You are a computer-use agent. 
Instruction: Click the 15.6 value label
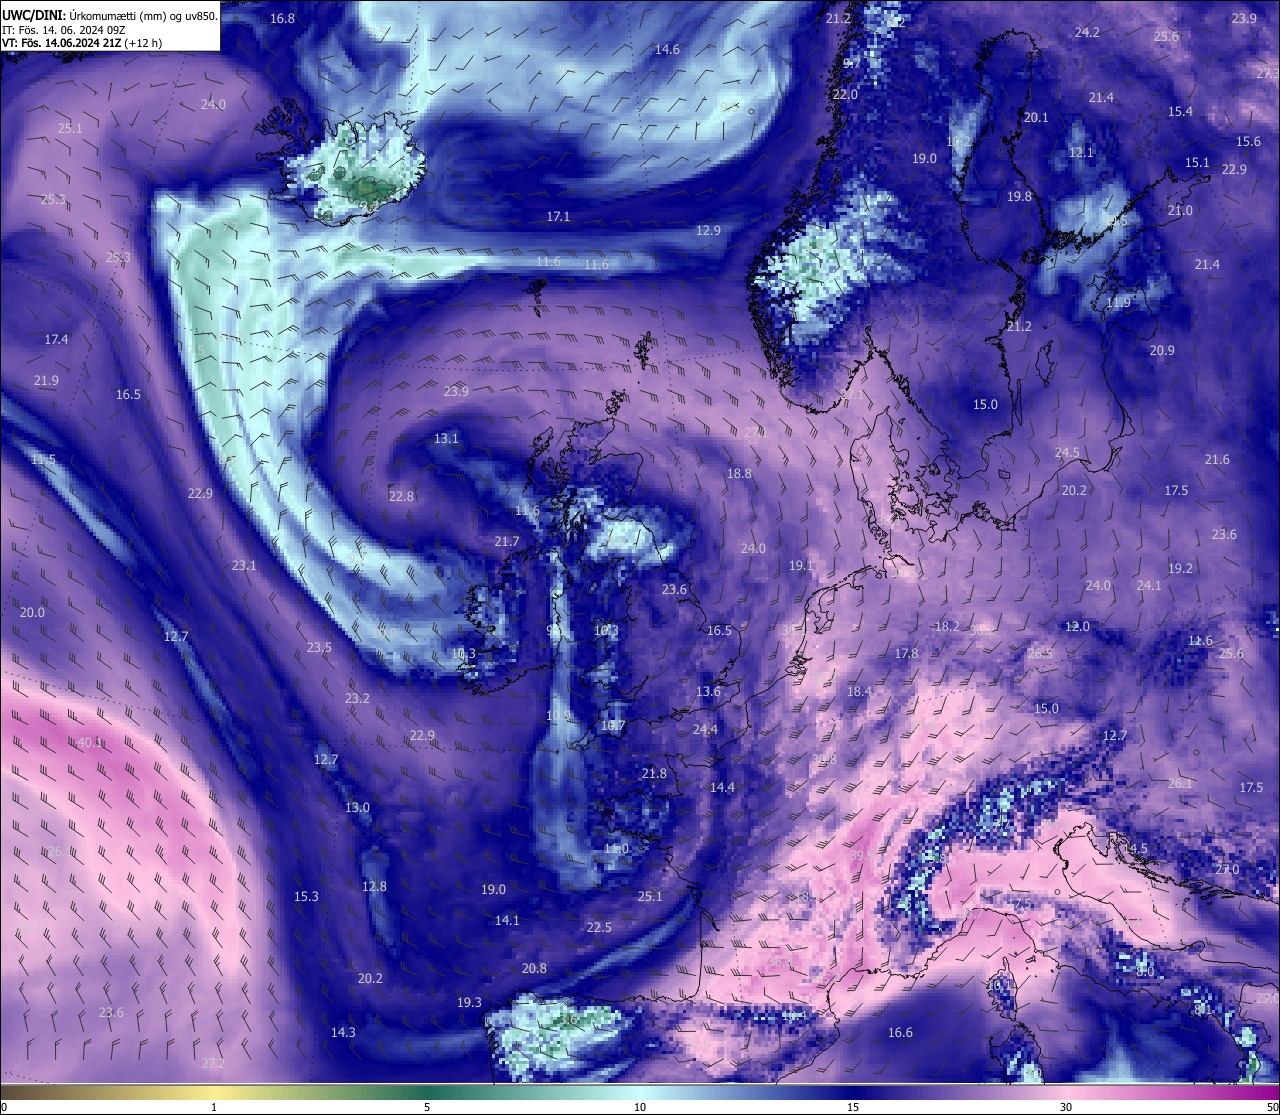pyautogui.click(x=1248, y=141)
